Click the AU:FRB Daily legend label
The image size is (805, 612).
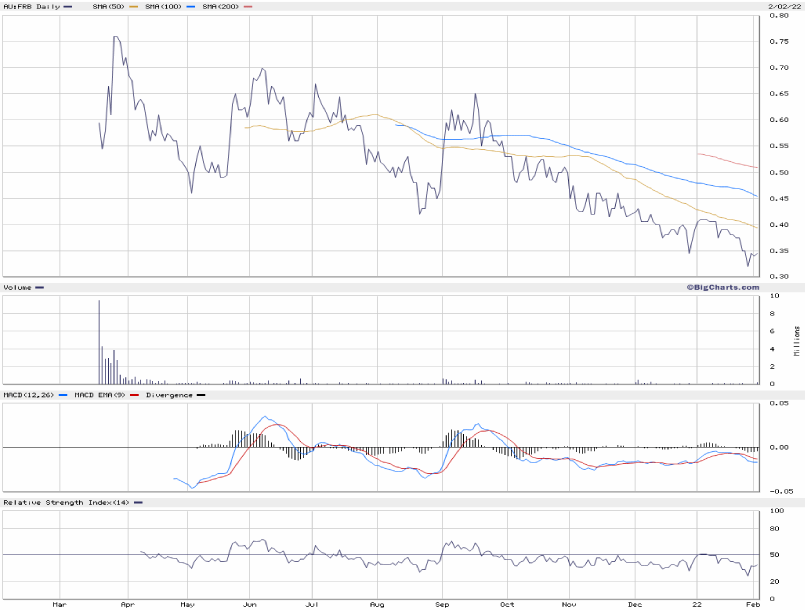coord(32,6)
